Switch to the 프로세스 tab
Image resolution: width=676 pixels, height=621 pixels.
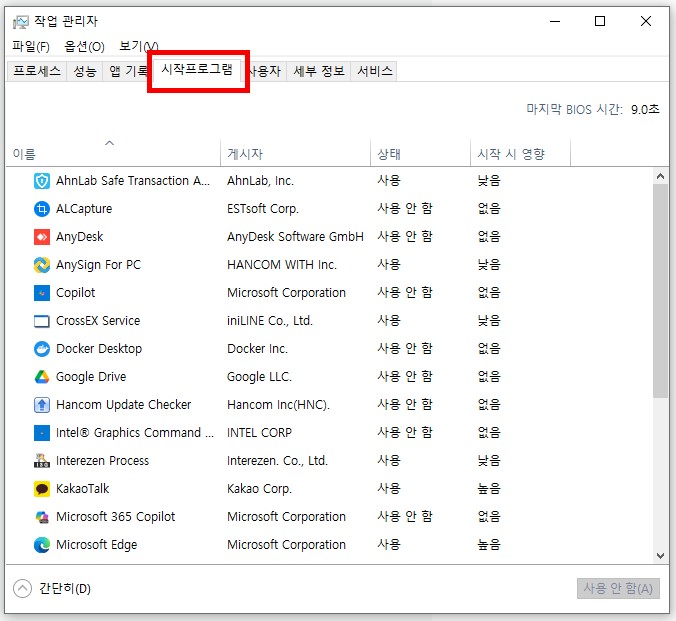coord(37,71)
